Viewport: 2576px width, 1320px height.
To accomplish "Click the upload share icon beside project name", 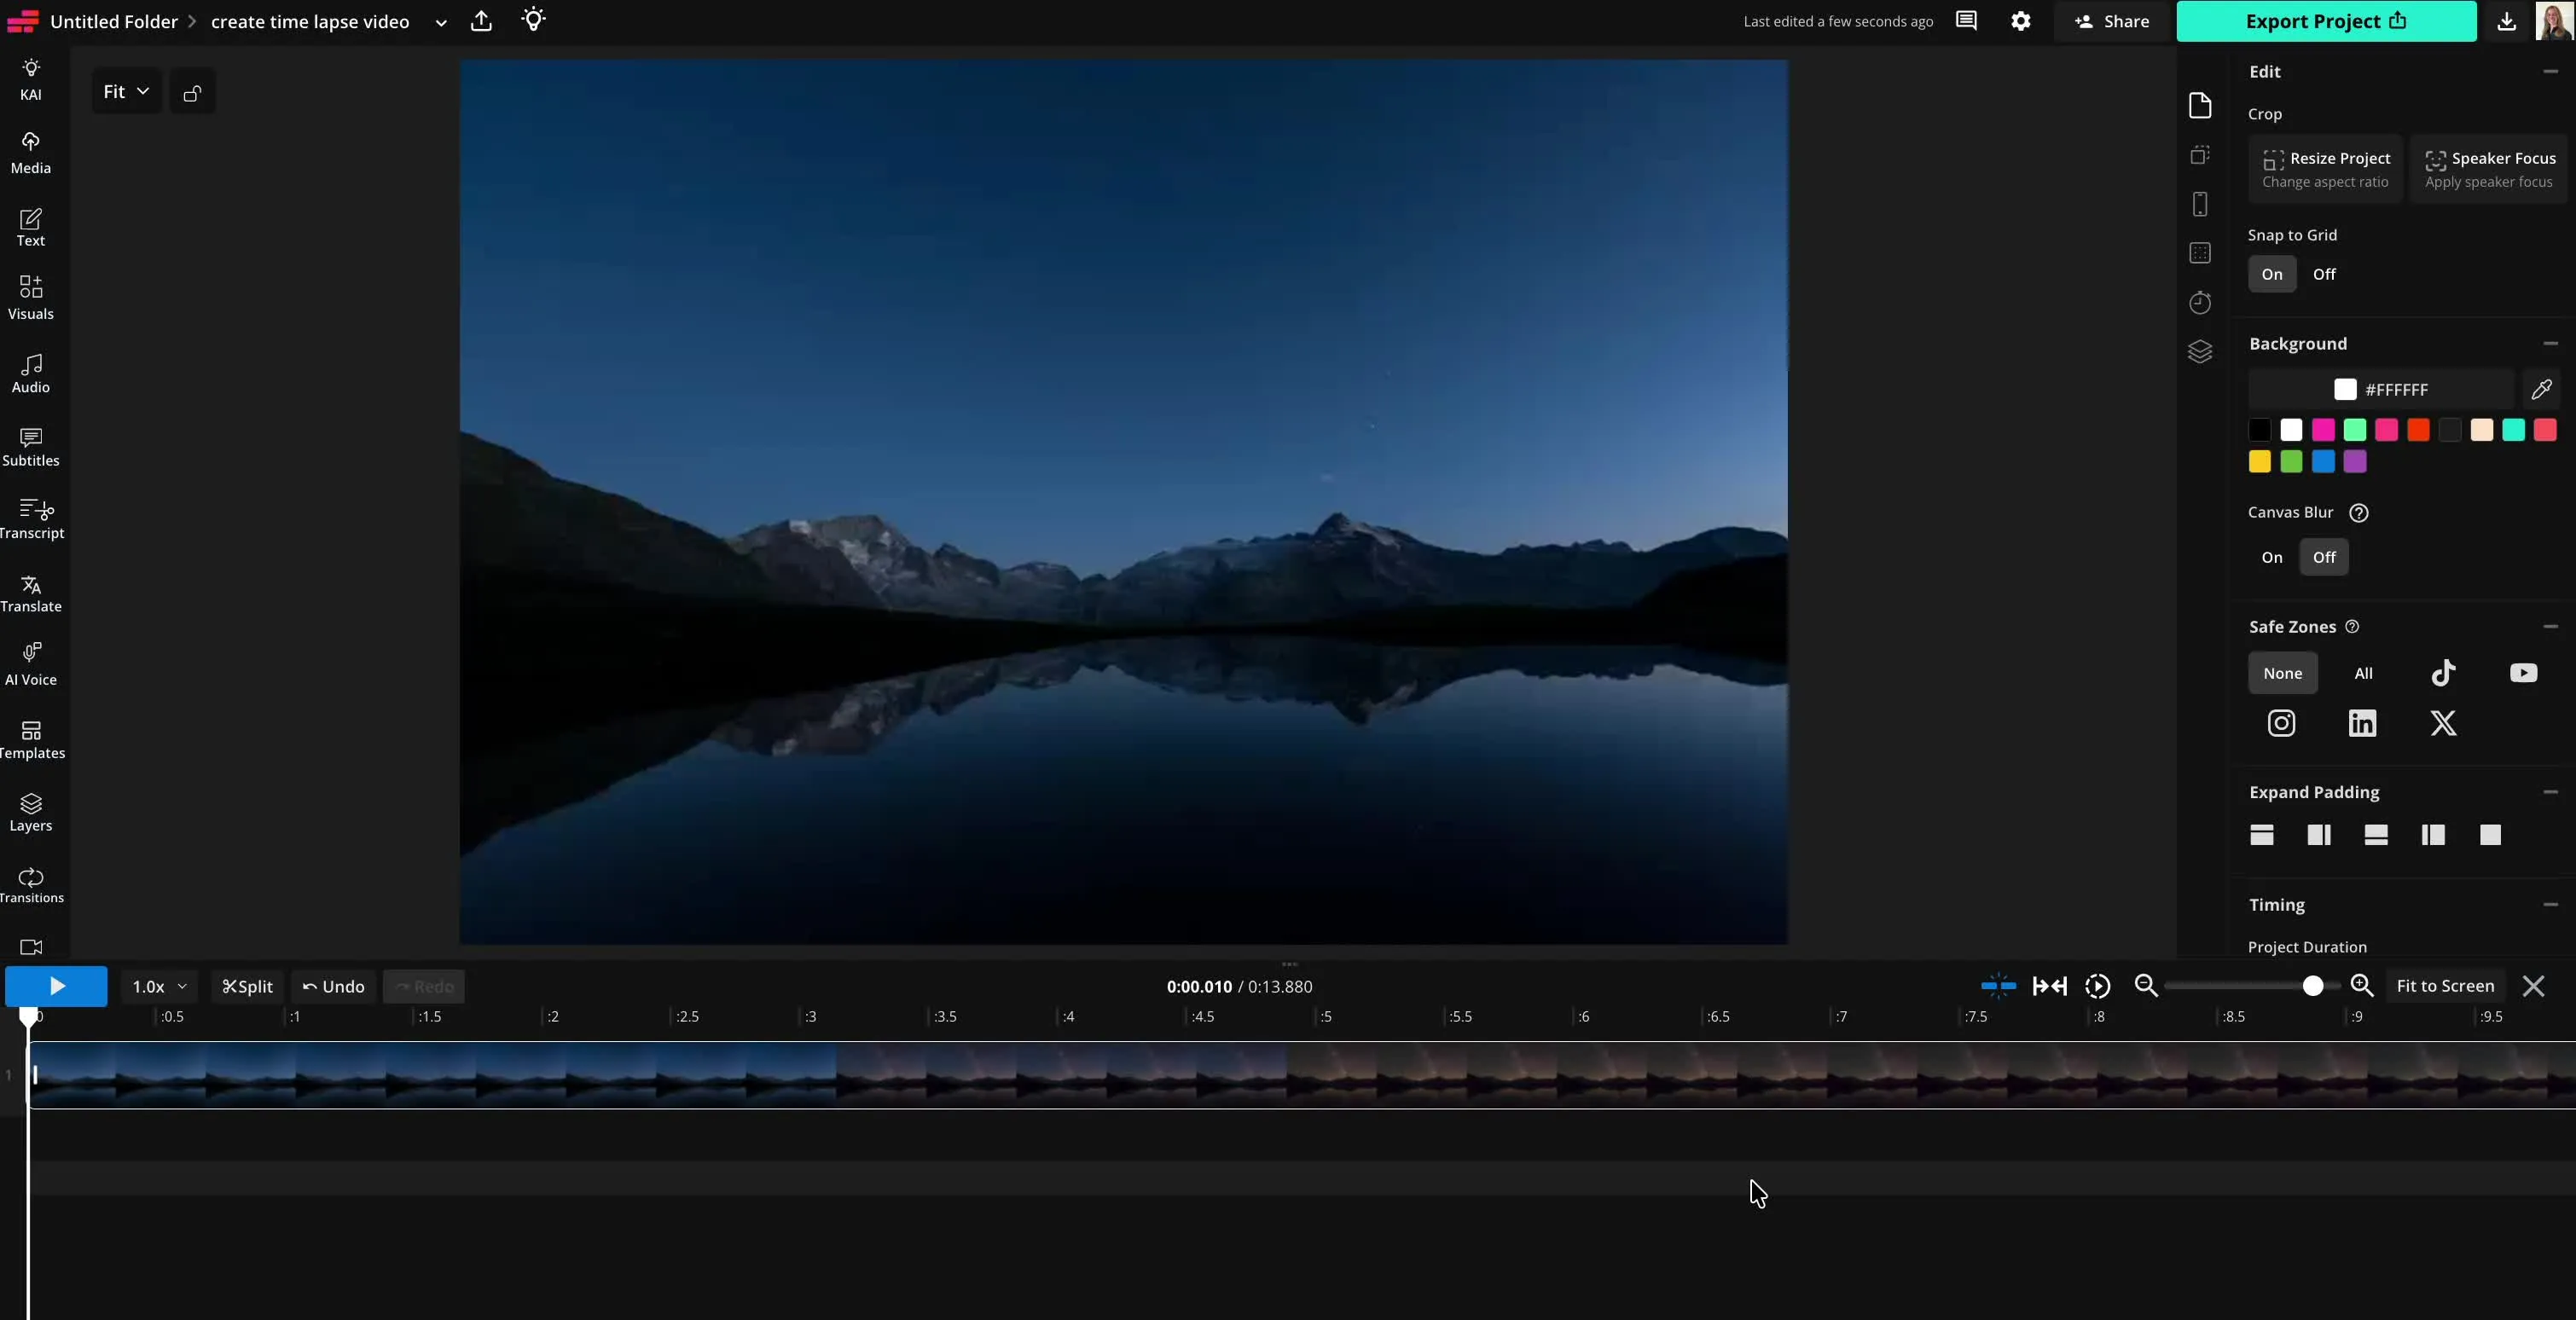I will coord(481,21).
